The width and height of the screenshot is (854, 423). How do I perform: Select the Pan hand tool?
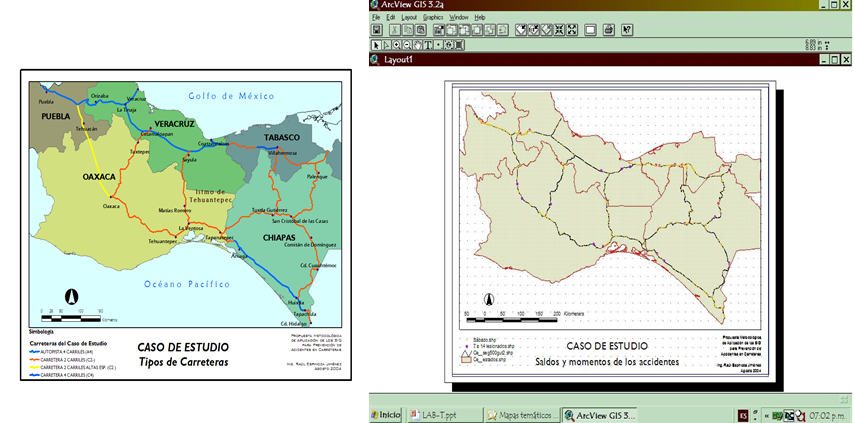click(x=417, y=45)
